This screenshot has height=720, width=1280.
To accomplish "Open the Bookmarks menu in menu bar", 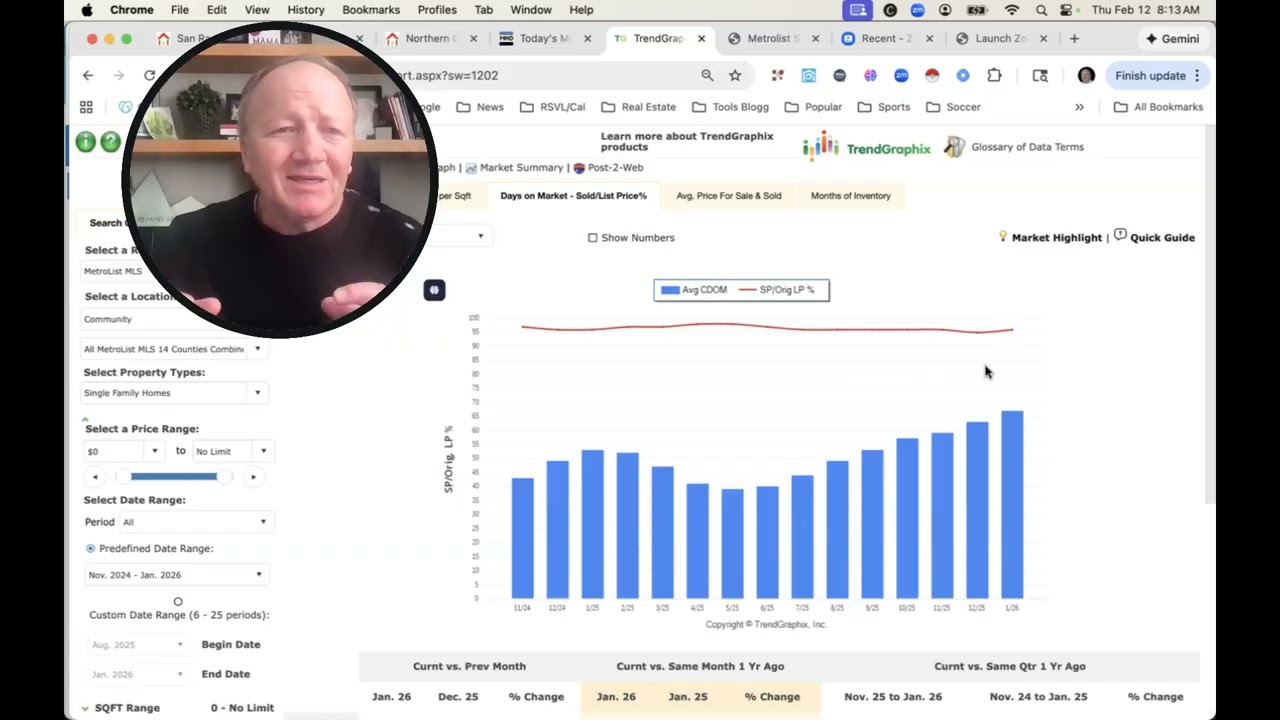I will tap(371, 10).
